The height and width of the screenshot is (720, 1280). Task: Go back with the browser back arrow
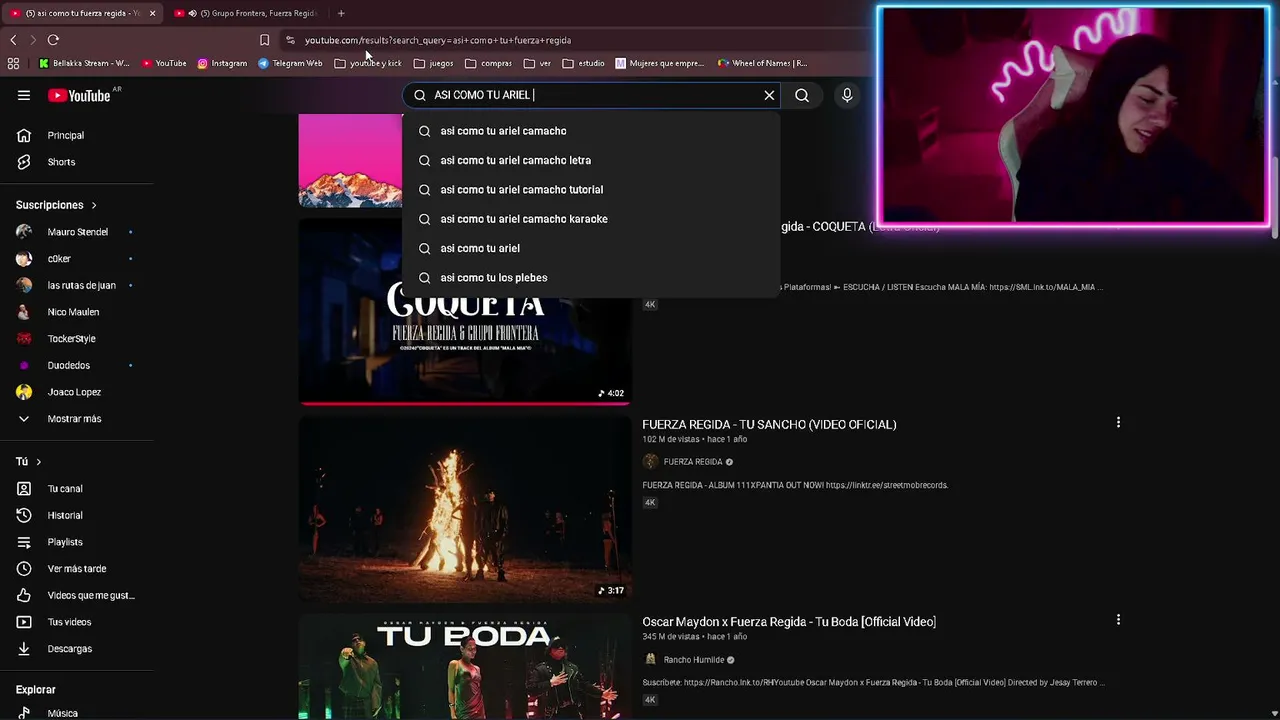point(13,40)
